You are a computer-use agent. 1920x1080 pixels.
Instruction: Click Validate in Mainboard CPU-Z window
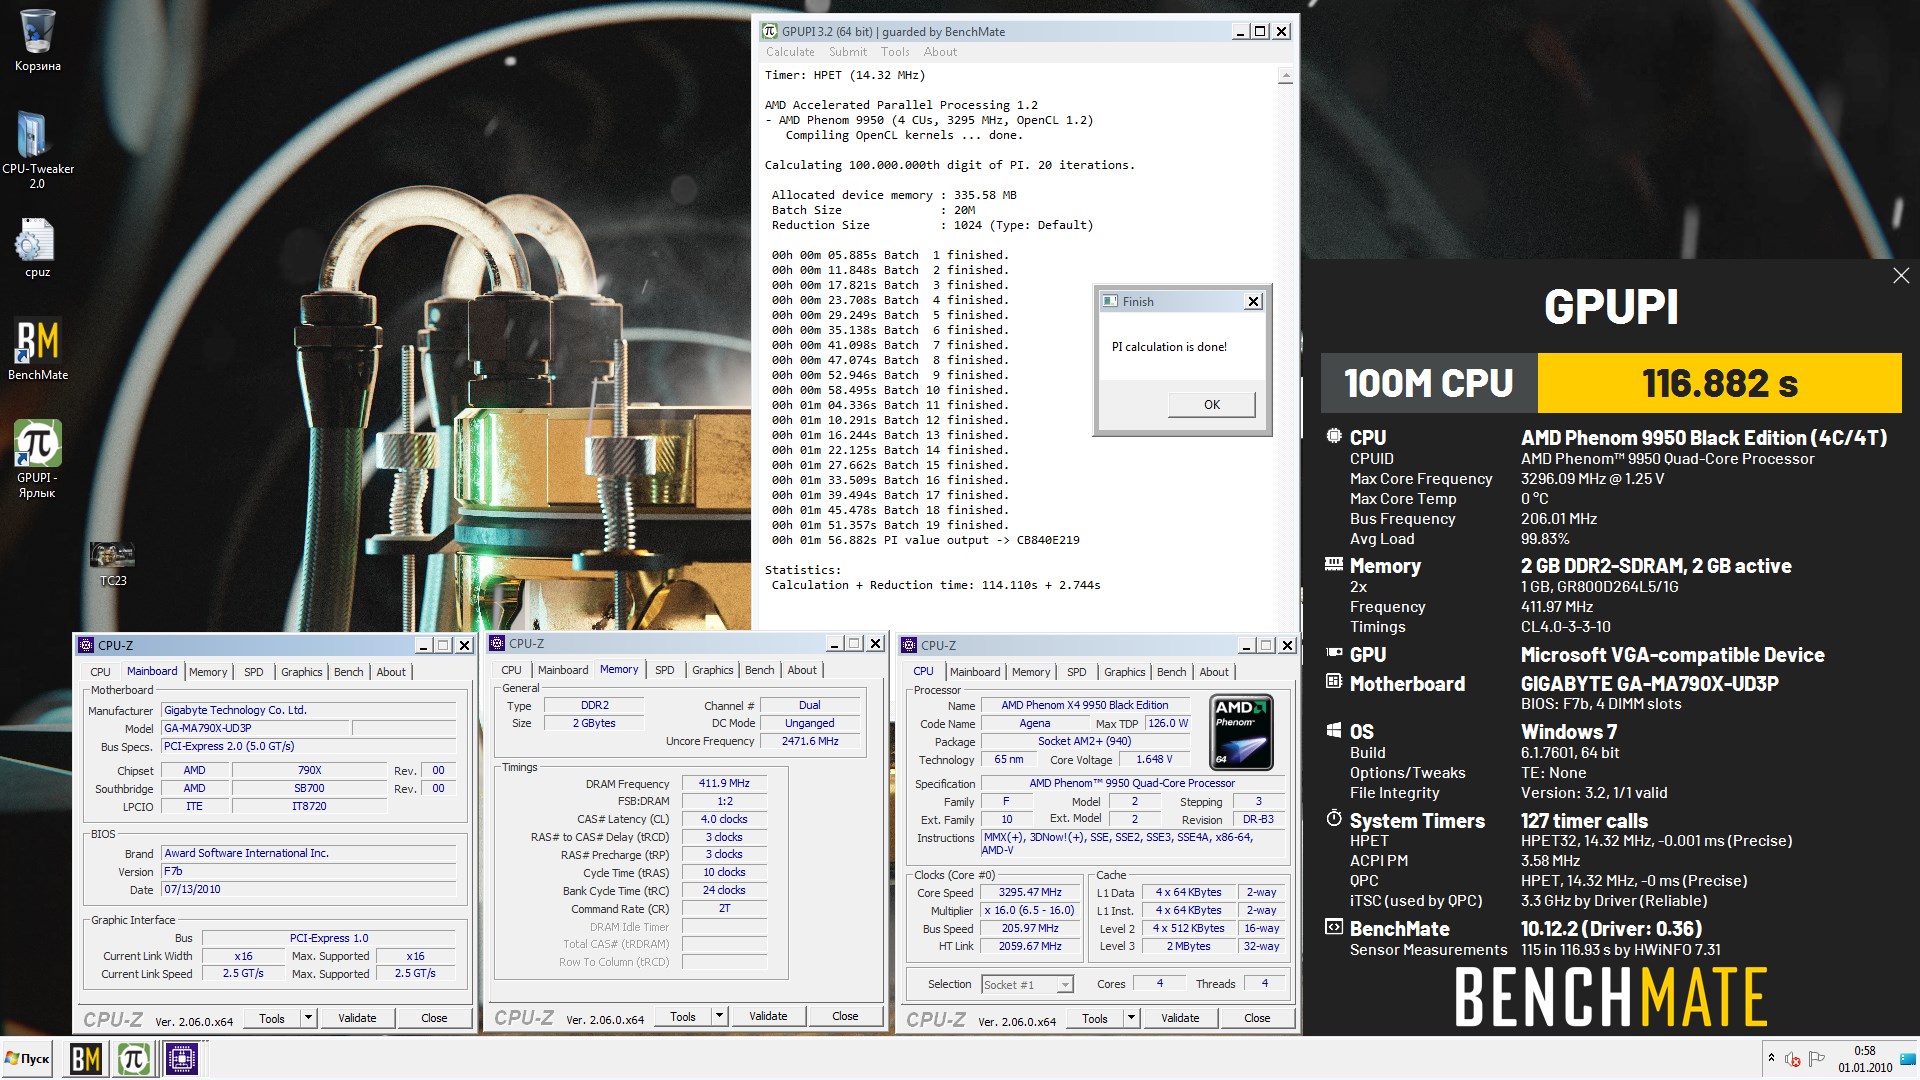click(x=357, y=1018)
